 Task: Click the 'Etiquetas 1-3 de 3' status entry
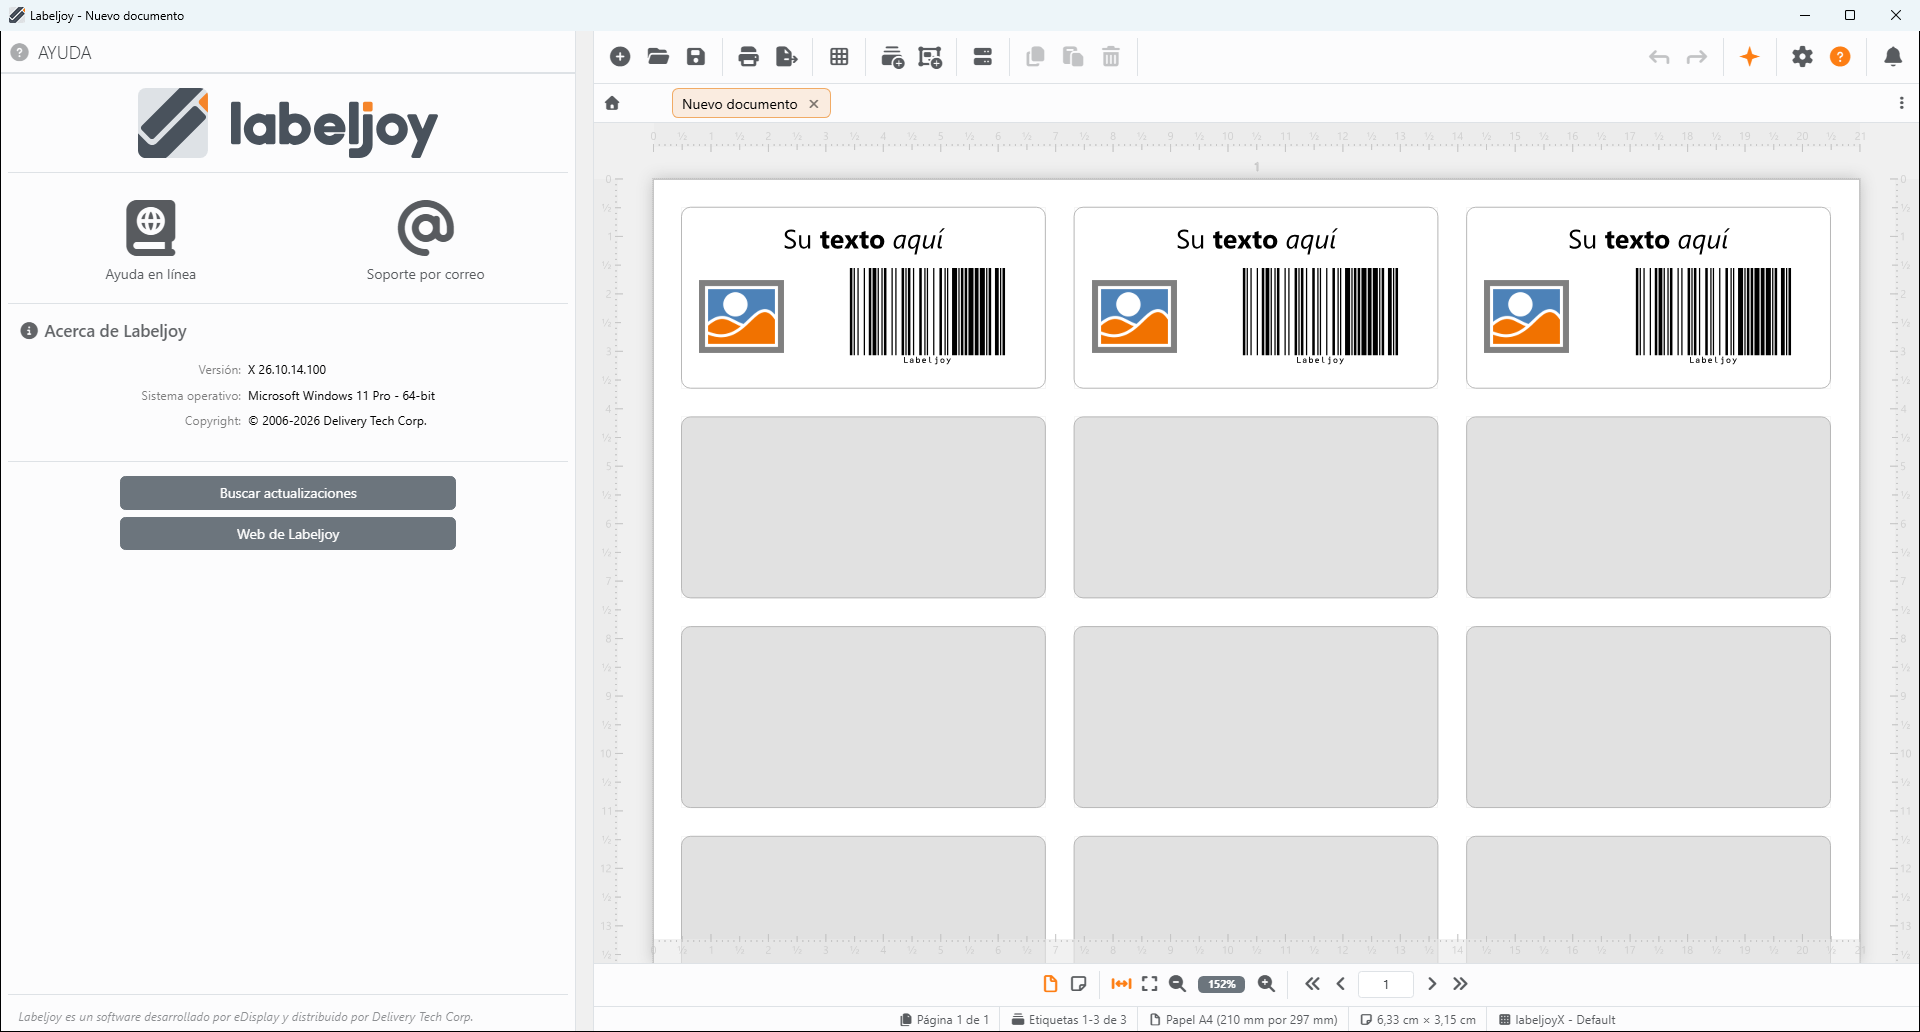tap(1069, 1020)
